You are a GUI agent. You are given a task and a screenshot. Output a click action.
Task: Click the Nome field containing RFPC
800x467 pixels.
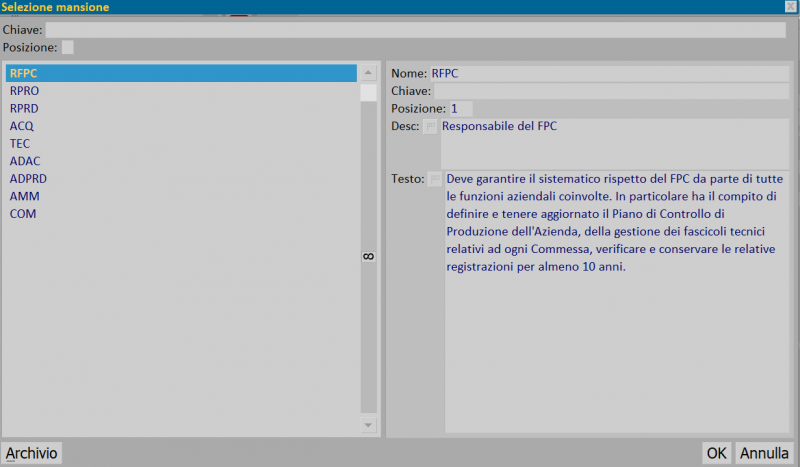(610, 73)
